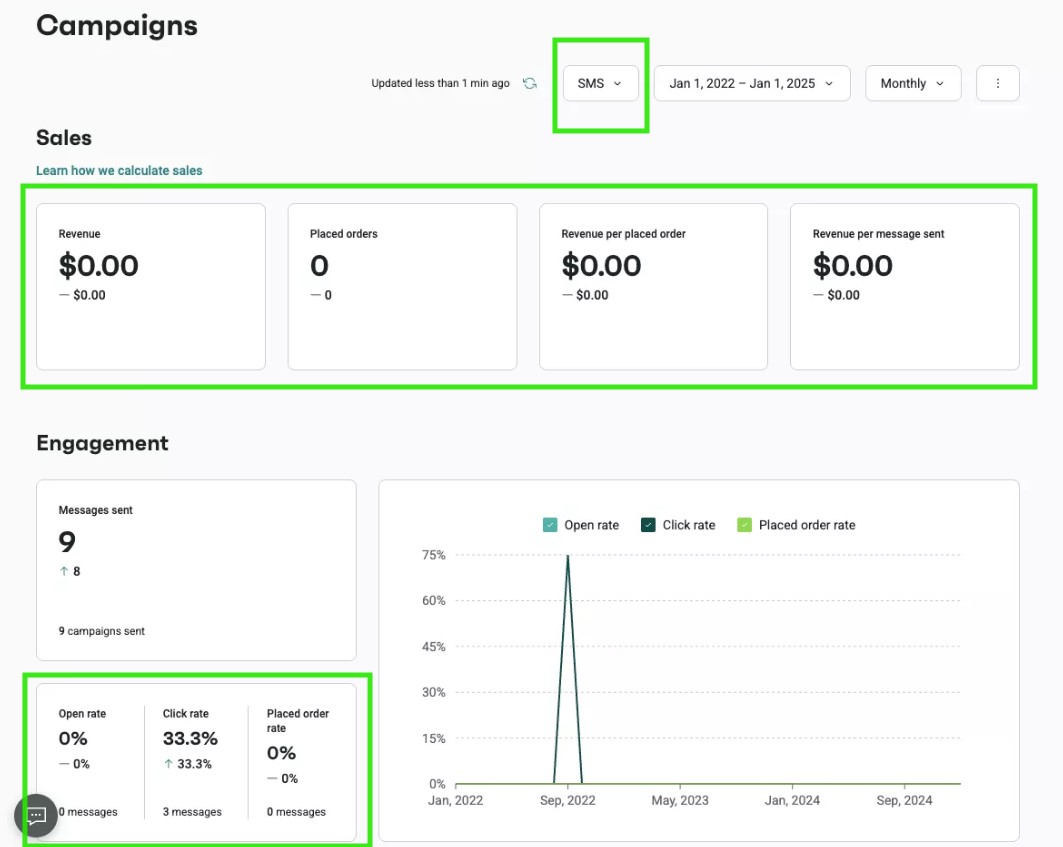
Task: Select the Revenue card
Action: click(x=151, y=287)
